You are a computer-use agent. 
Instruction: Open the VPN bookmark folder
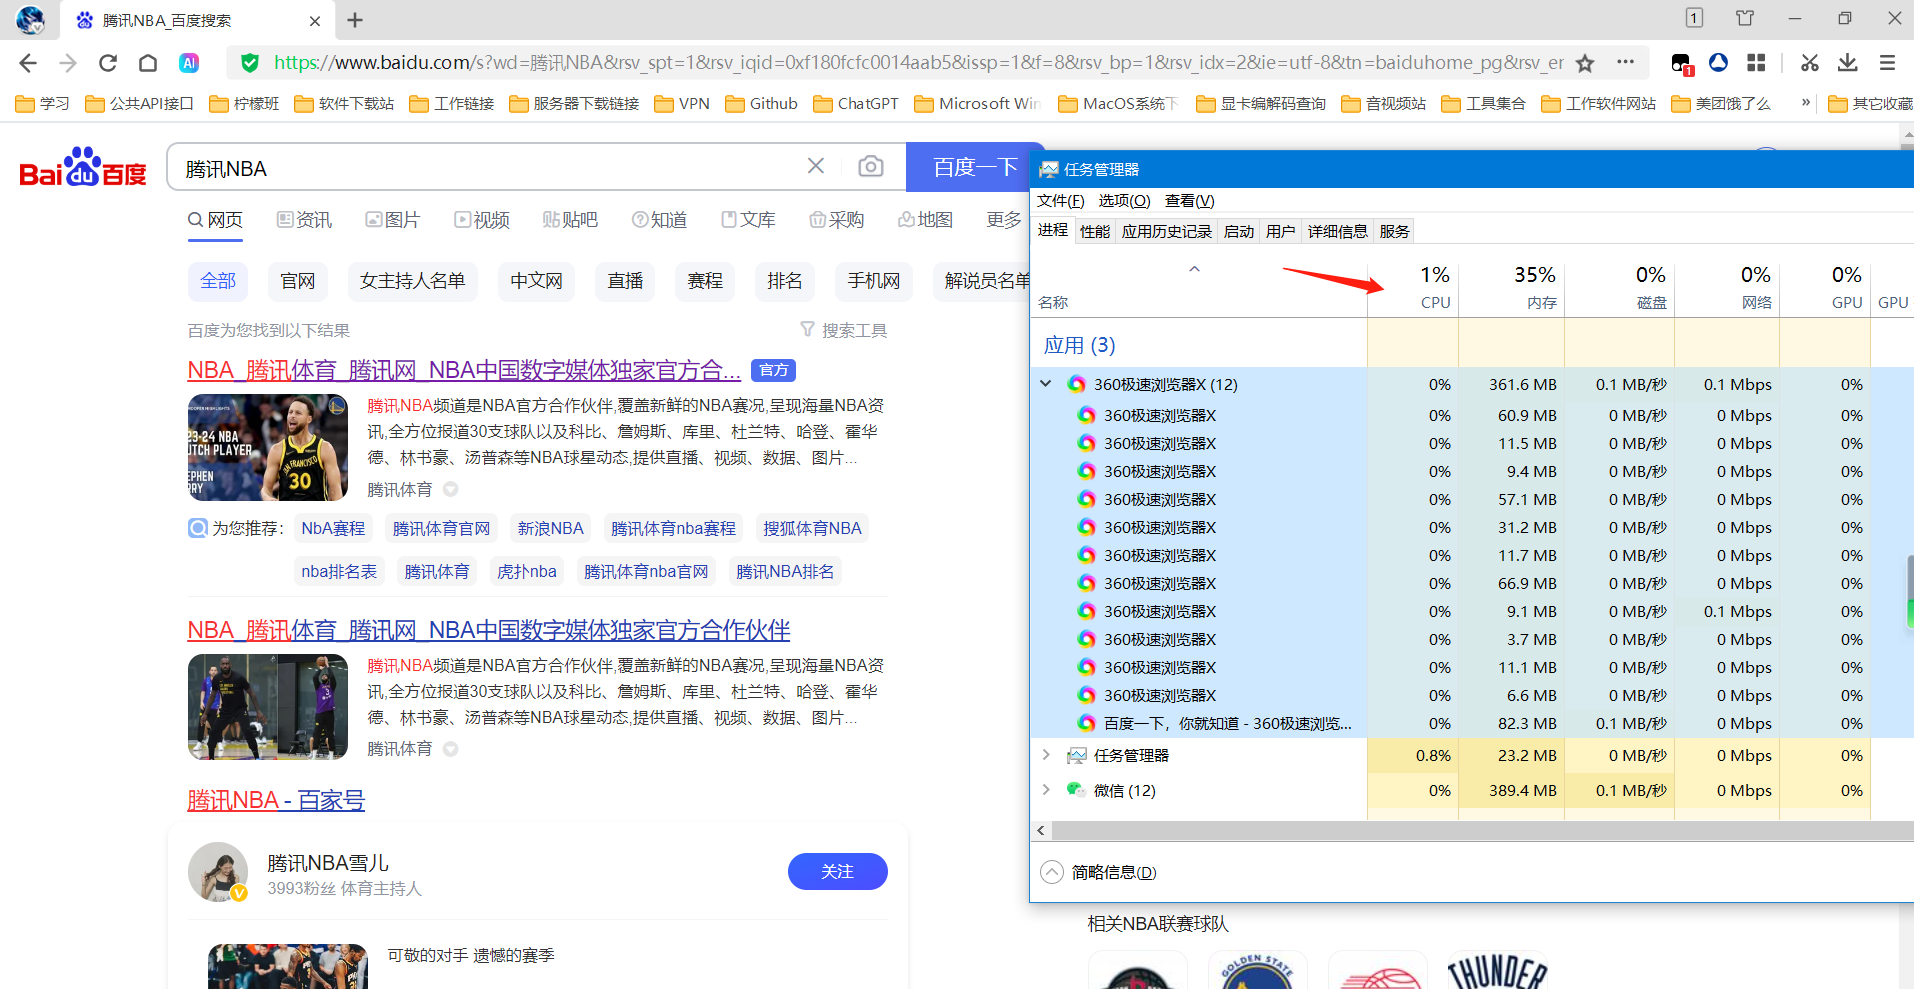pyautogui.click(x=682, y=103)
